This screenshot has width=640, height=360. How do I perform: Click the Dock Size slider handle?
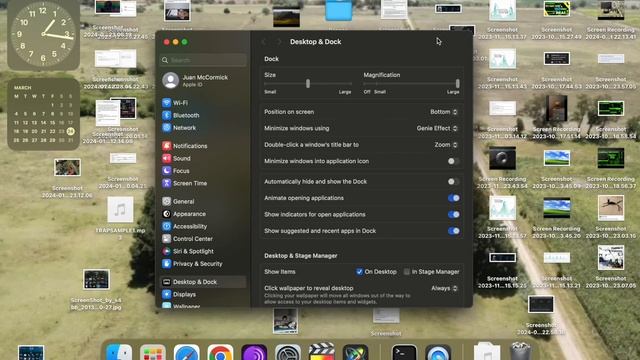point(308,84)
